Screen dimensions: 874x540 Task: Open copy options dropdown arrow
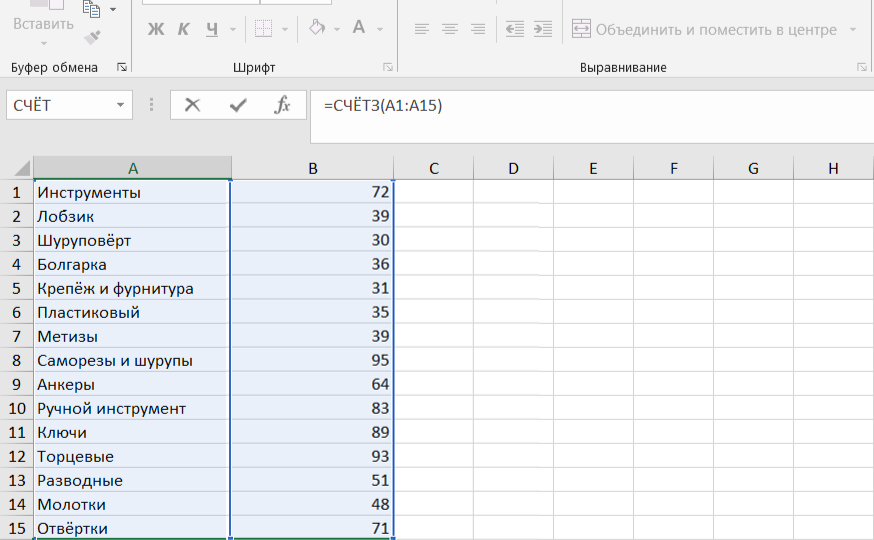pos(113,9)
